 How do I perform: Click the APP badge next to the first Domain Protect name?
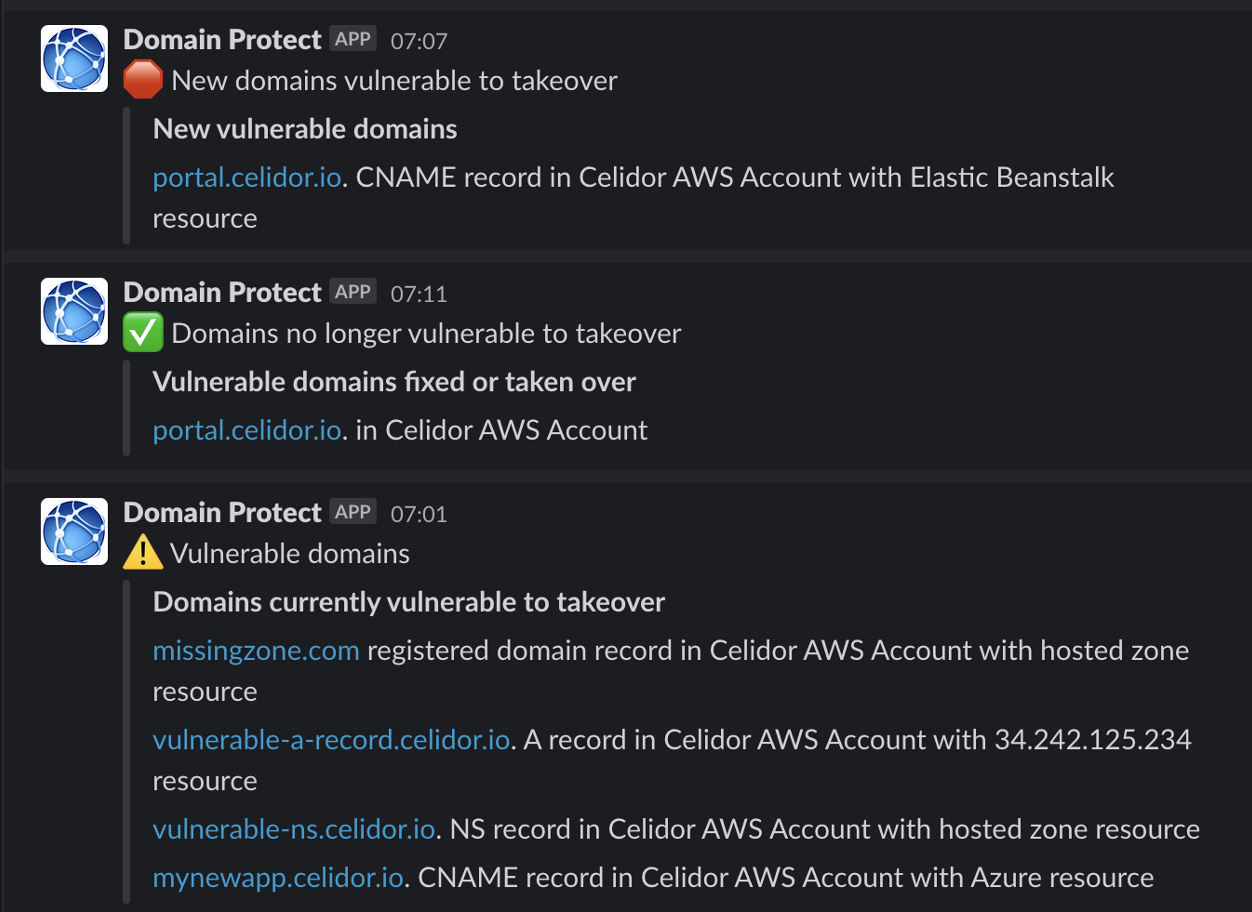click(x=352, y=38)
